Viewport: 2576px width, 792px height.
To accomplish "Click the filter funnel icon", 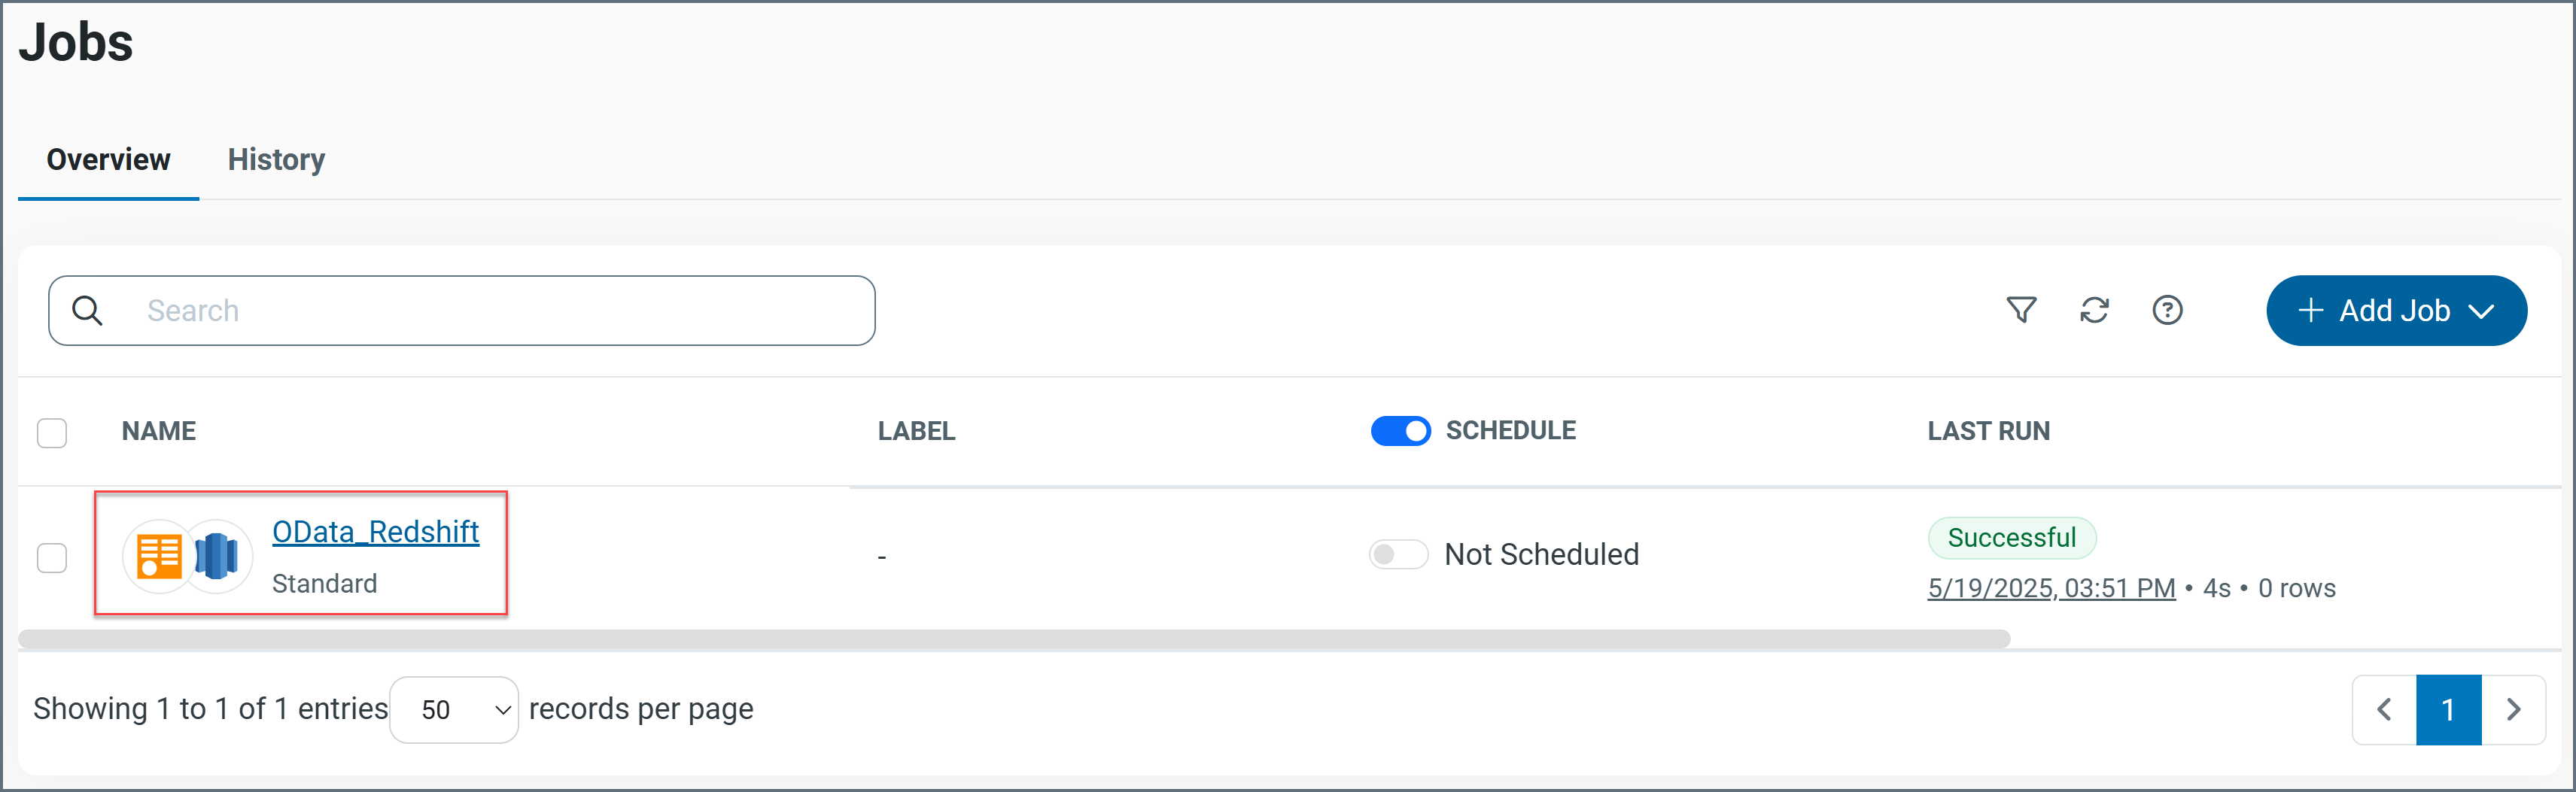I will click(2021, 311).
